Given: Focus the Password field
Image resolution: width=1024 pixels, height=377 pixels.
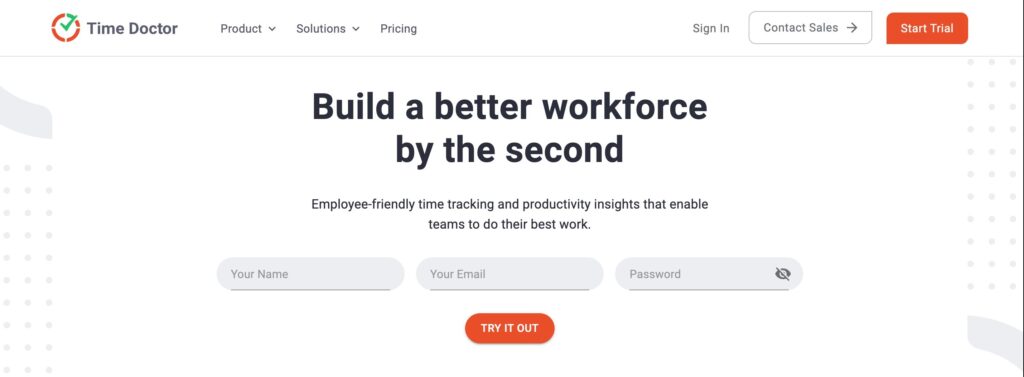Looking at the screenshot, I should point(709,274).
